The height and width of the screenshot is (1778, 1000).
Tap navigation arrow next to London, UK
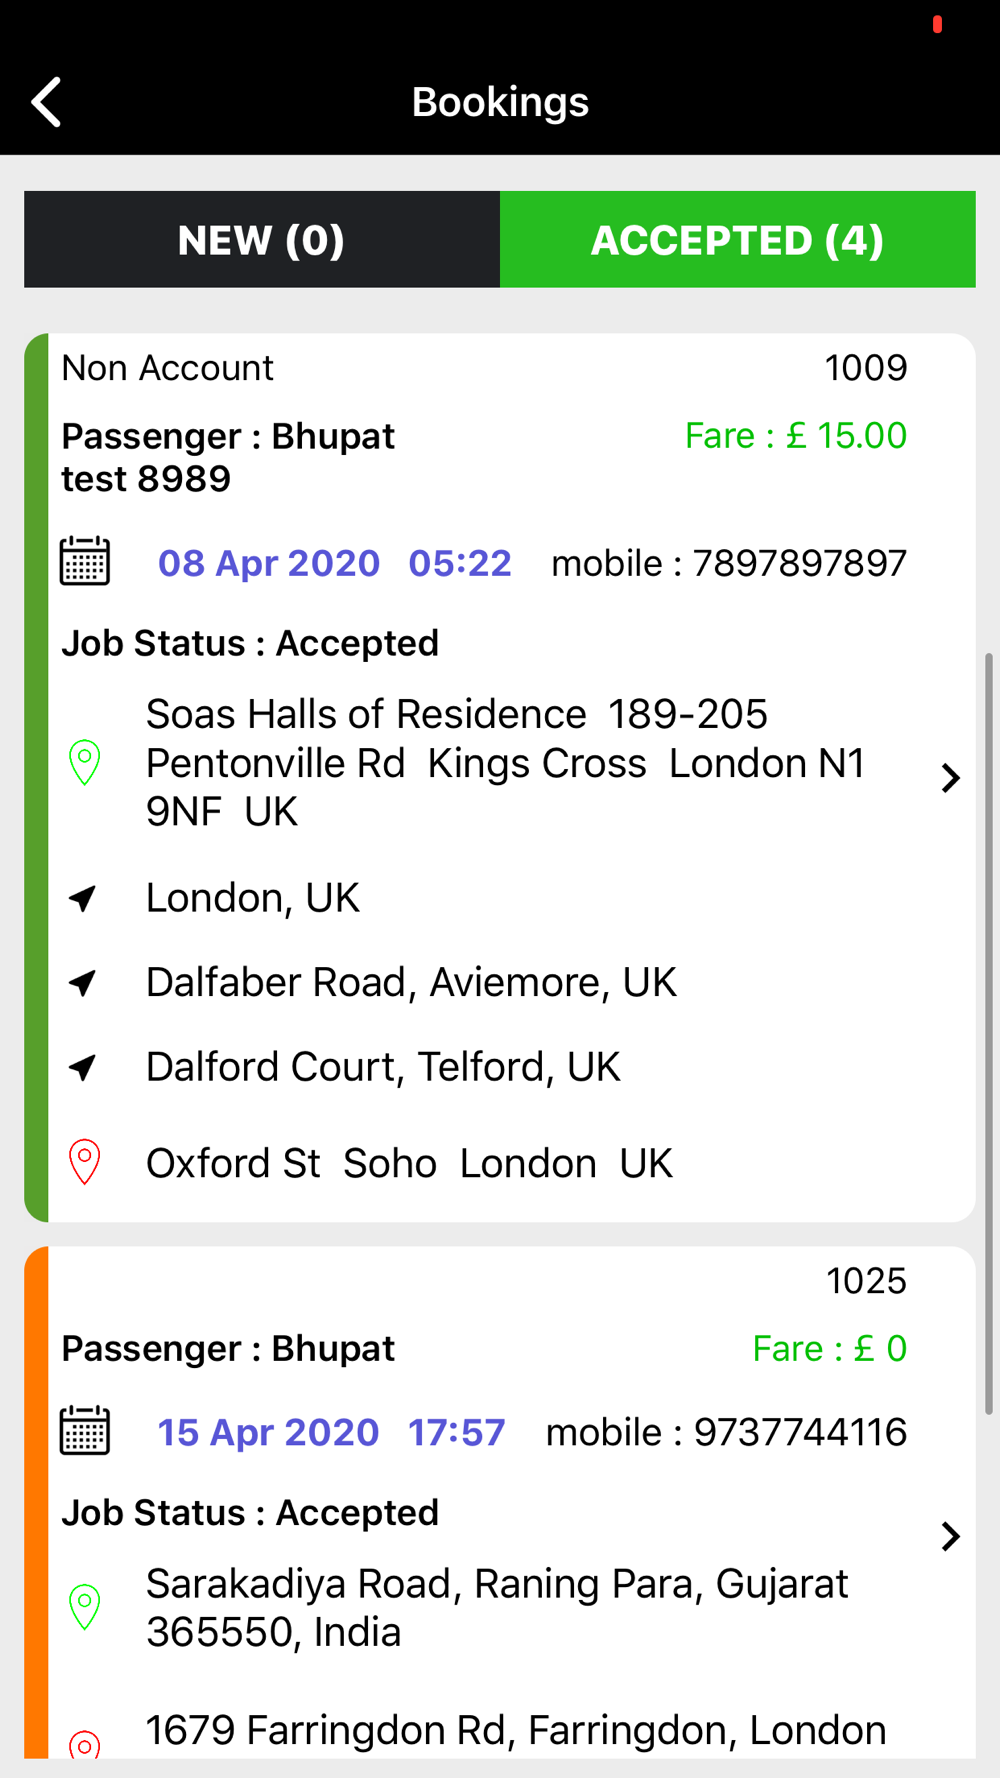(x=83, y=898)
